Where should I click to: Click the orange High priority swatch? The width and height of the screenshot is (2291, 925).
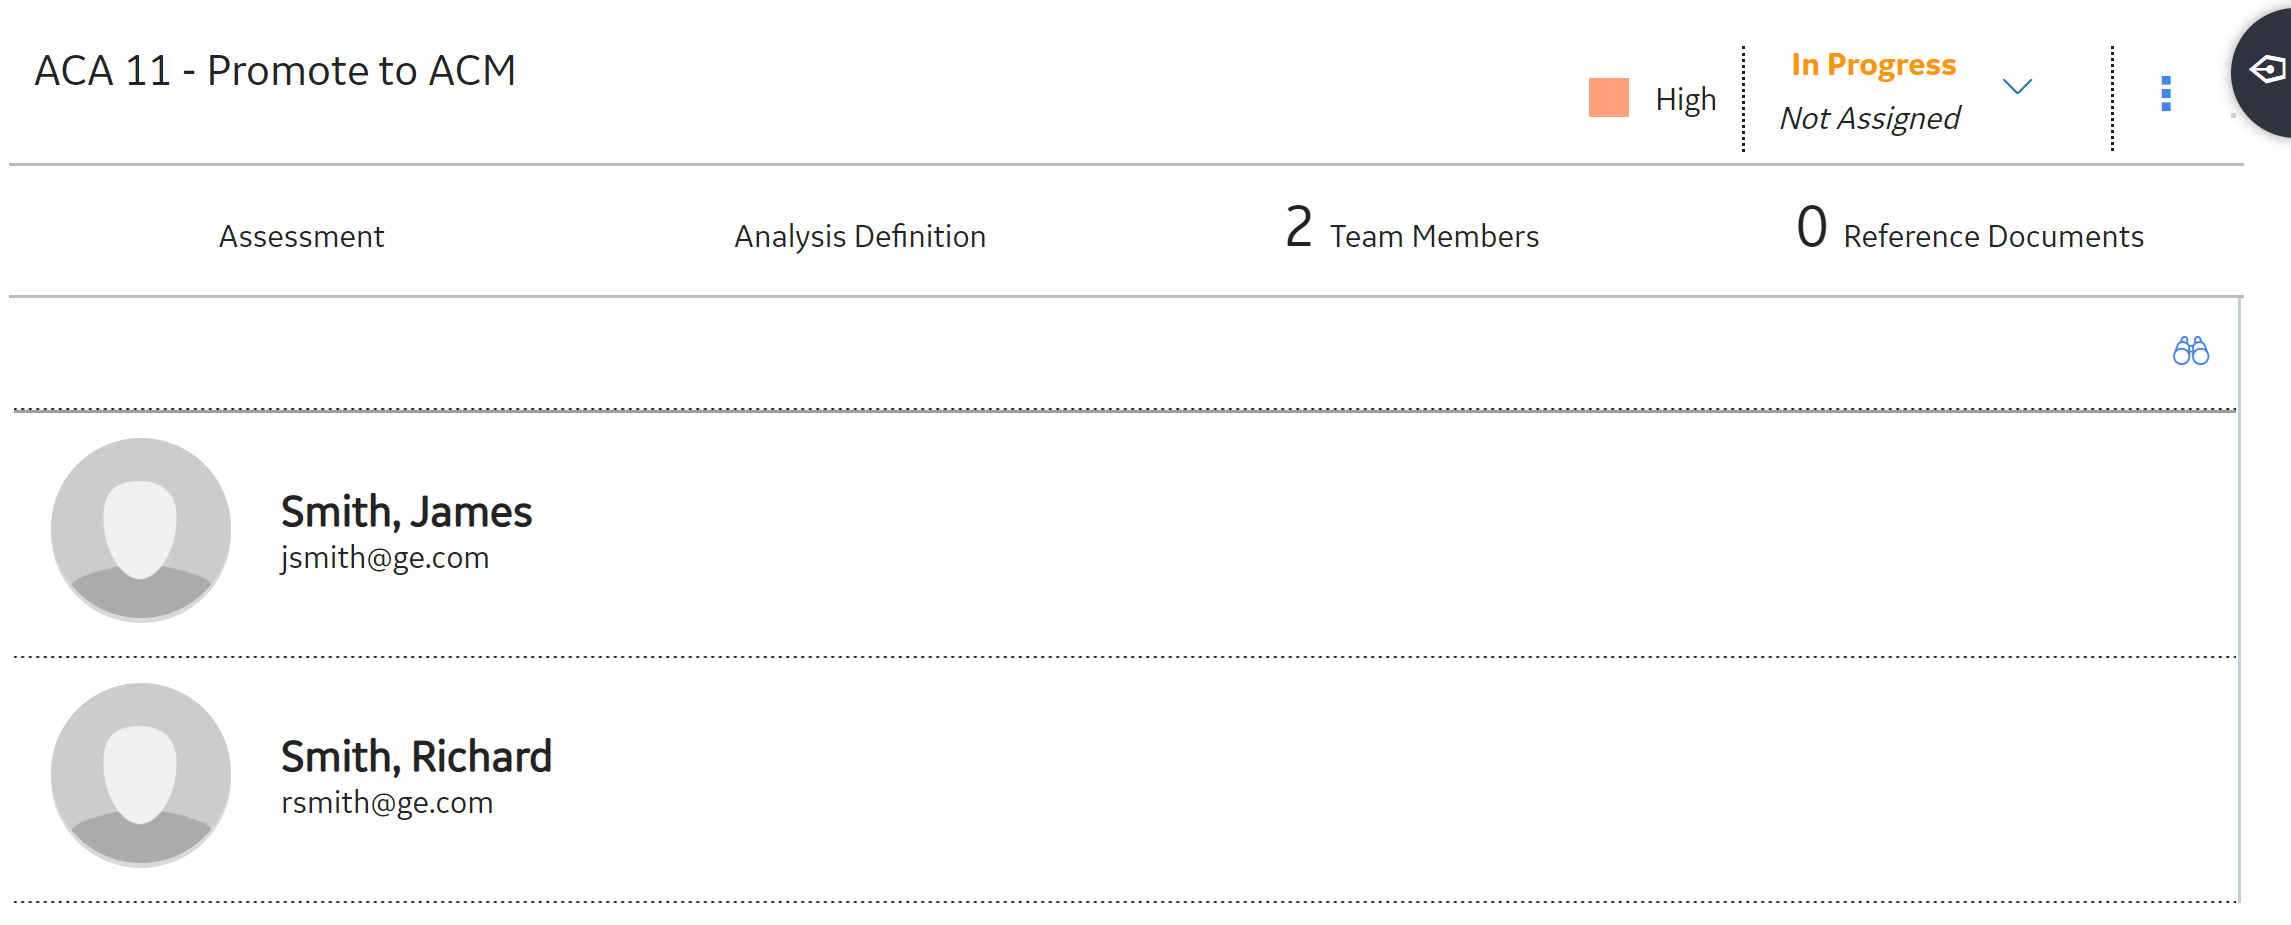point(1608,98)
